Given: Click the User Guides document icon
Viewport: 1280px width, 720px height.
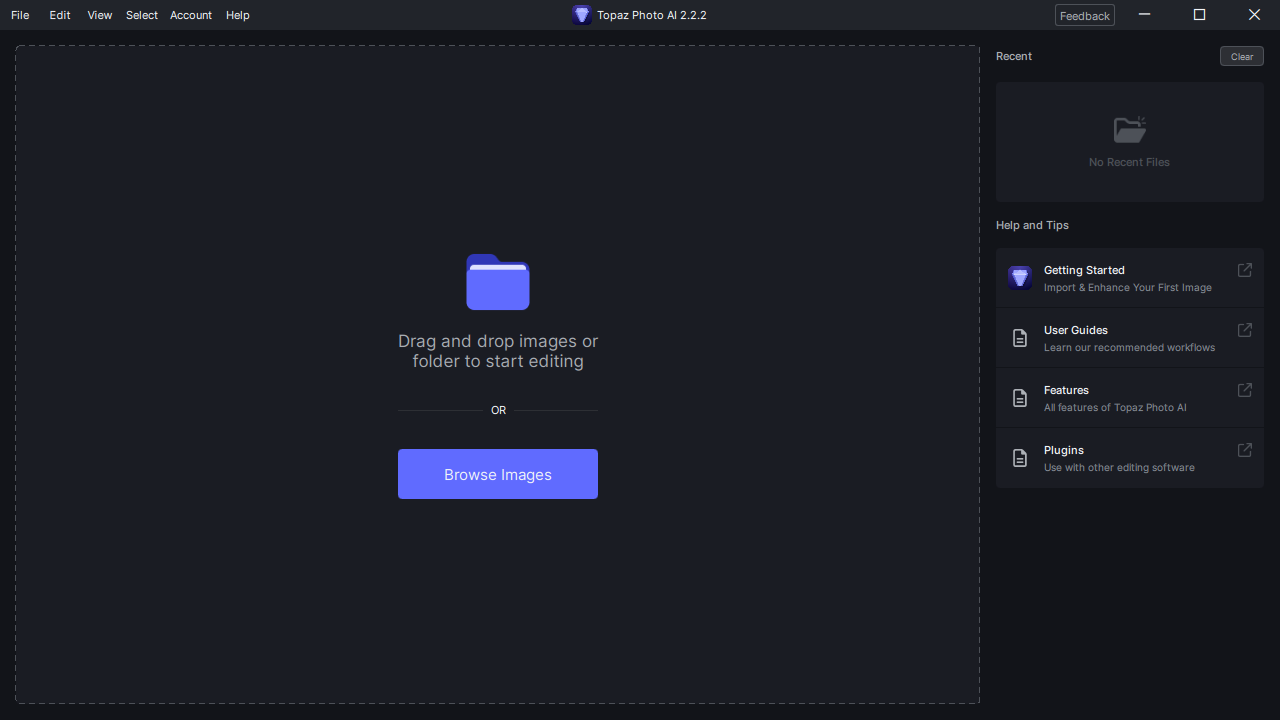Looking at the screenshot, I should (x=1020, y=338).
